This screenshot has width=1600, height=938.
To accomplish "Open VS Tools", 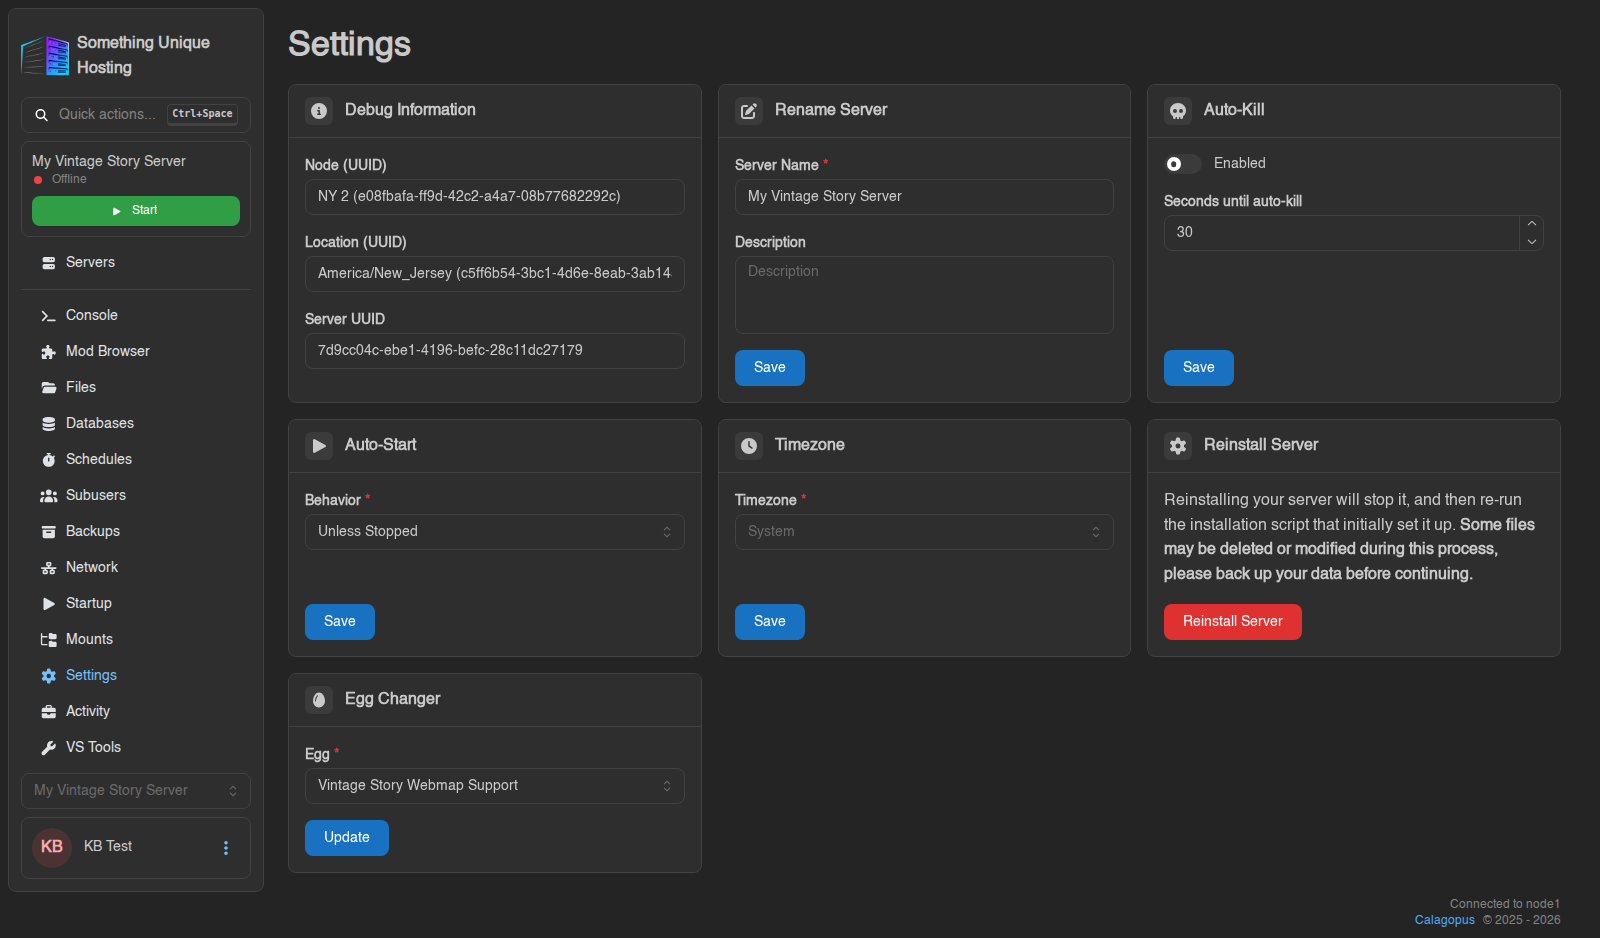I will (136, 748).
